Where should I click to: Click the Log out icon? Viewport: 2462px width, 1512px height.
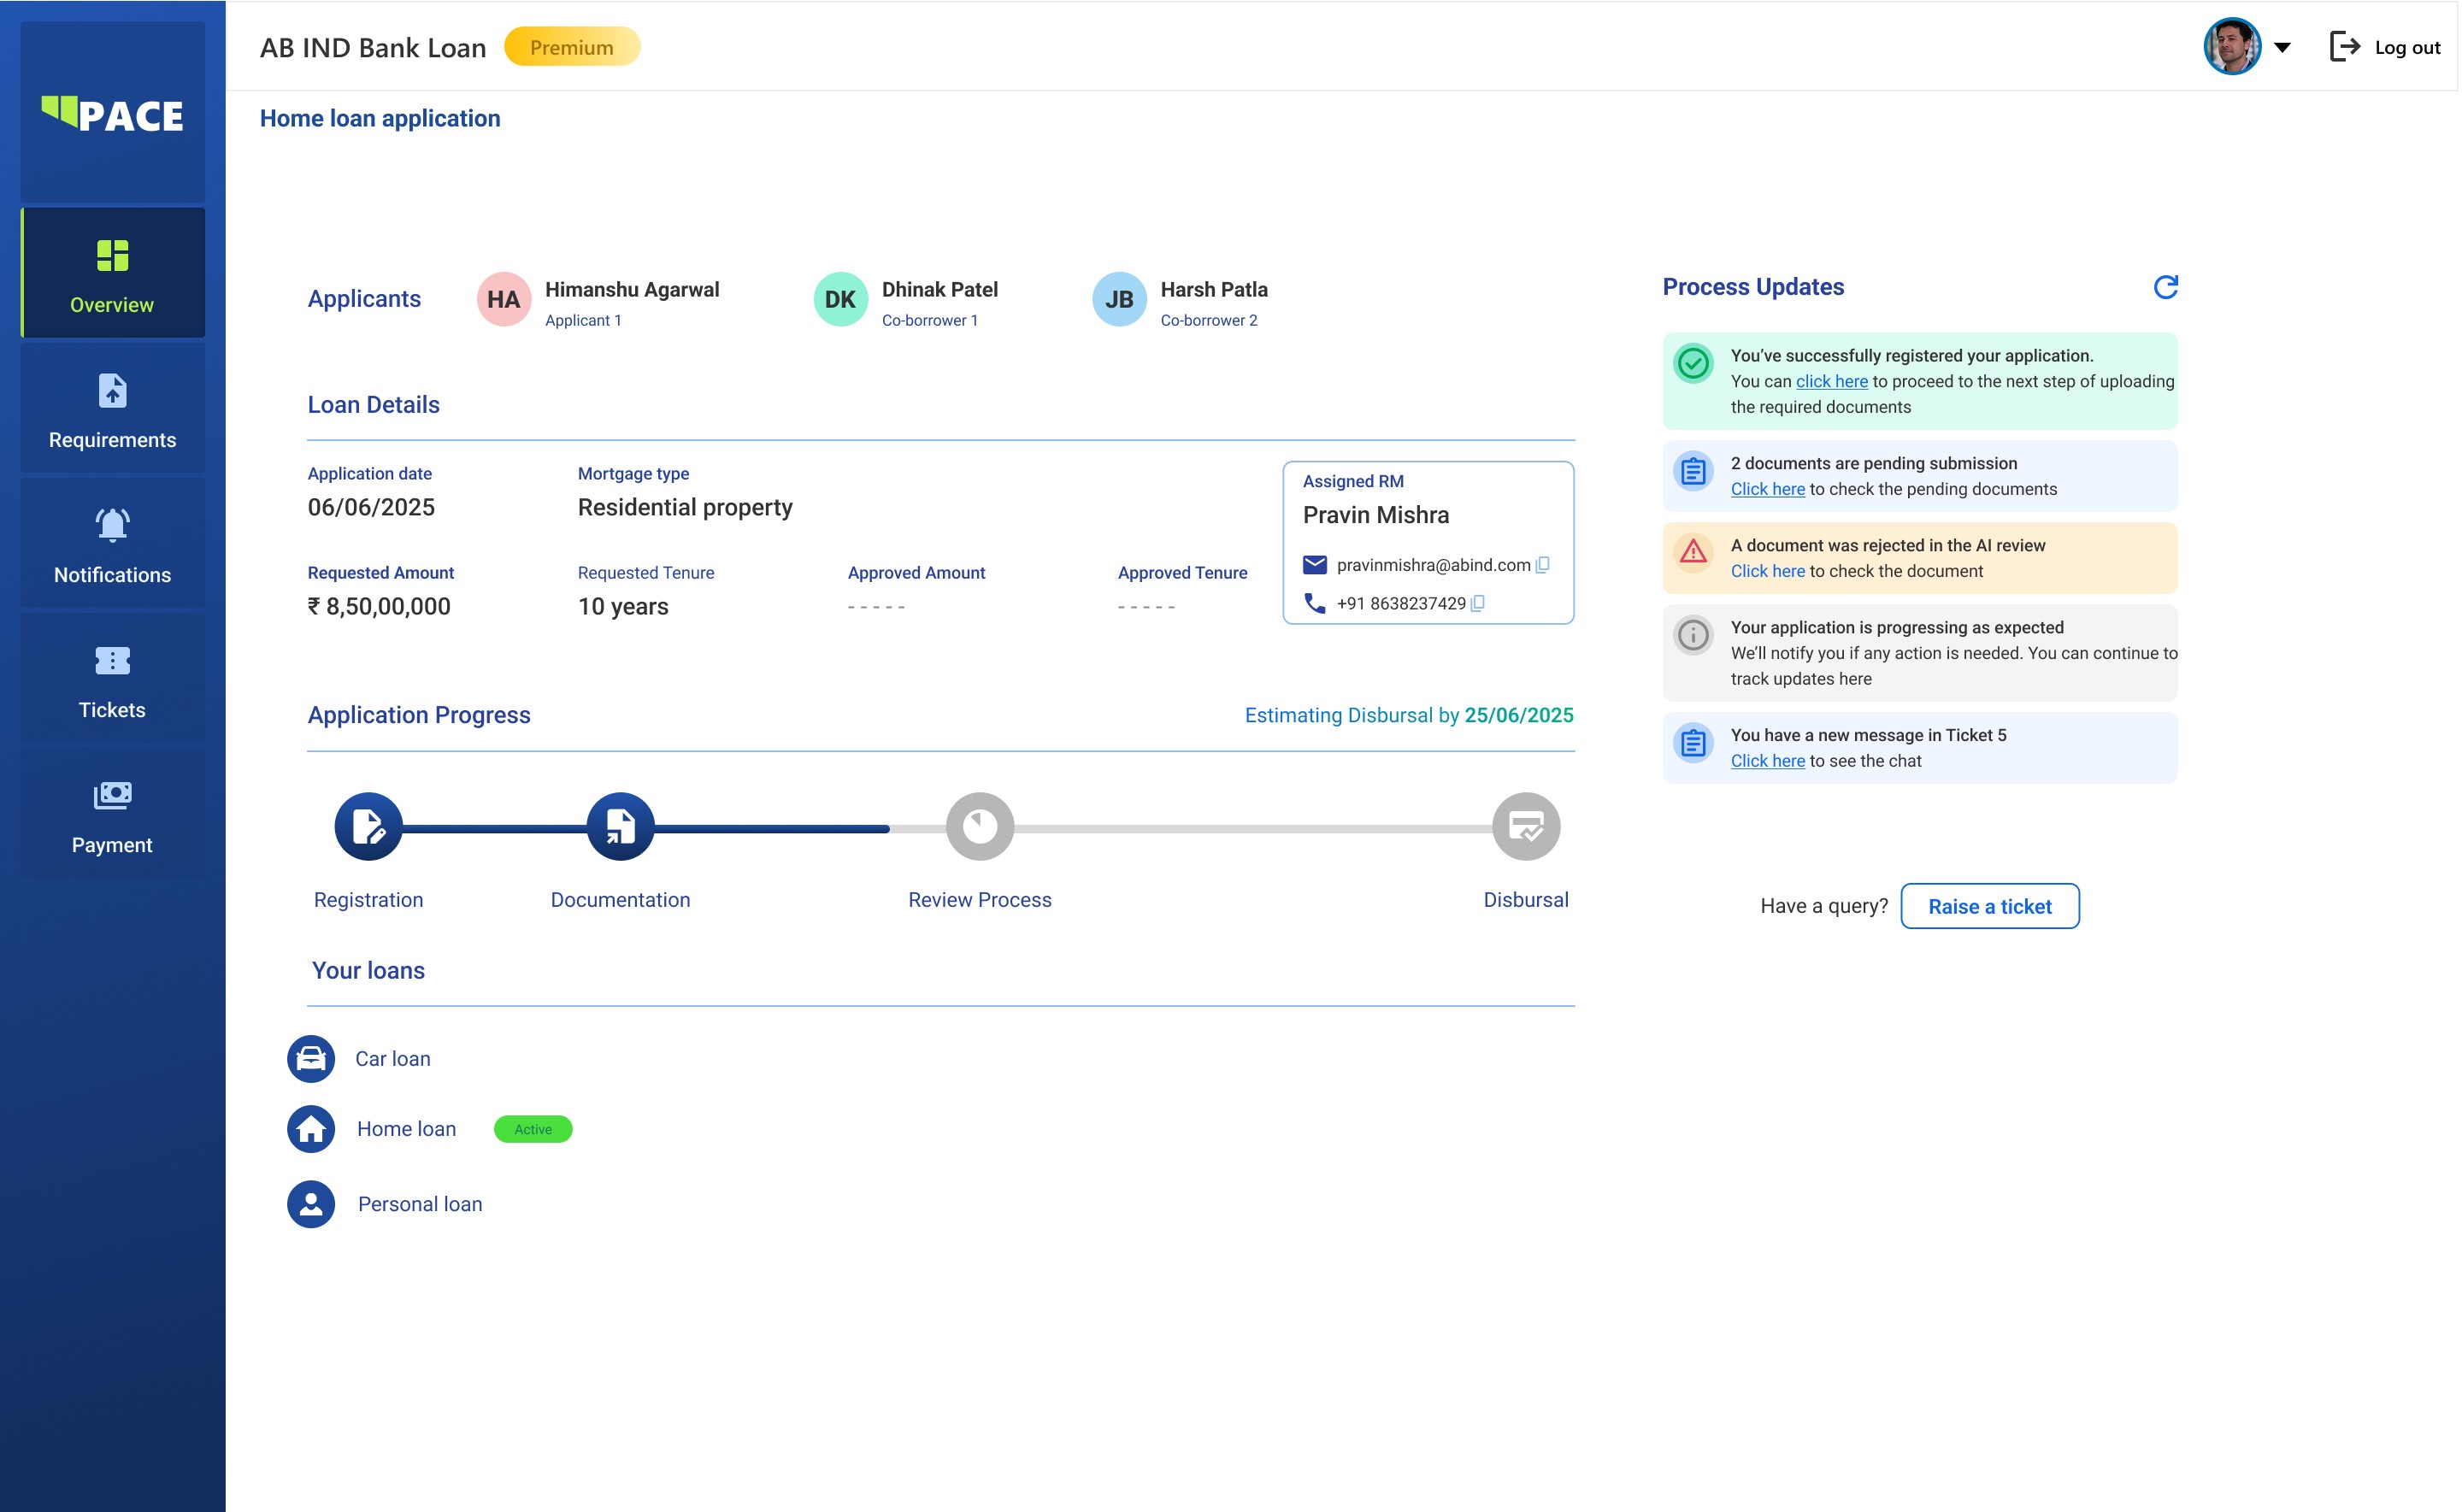[2344, 47]
